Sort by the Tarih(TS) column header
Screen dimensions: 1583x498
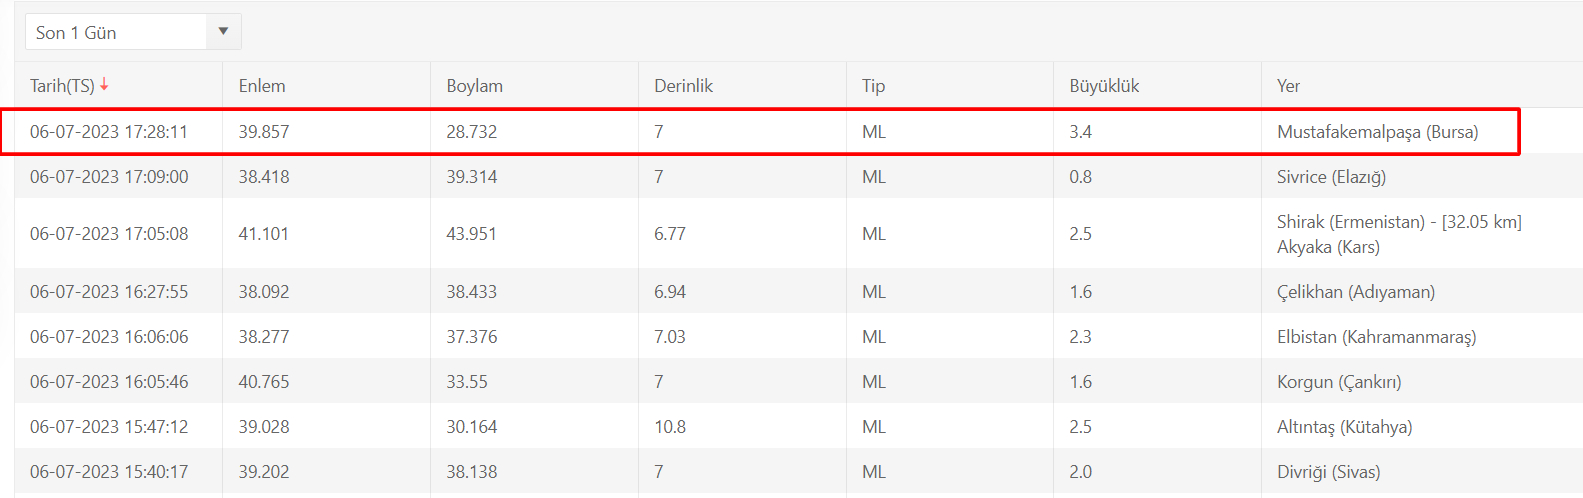(x=62, y=86)
